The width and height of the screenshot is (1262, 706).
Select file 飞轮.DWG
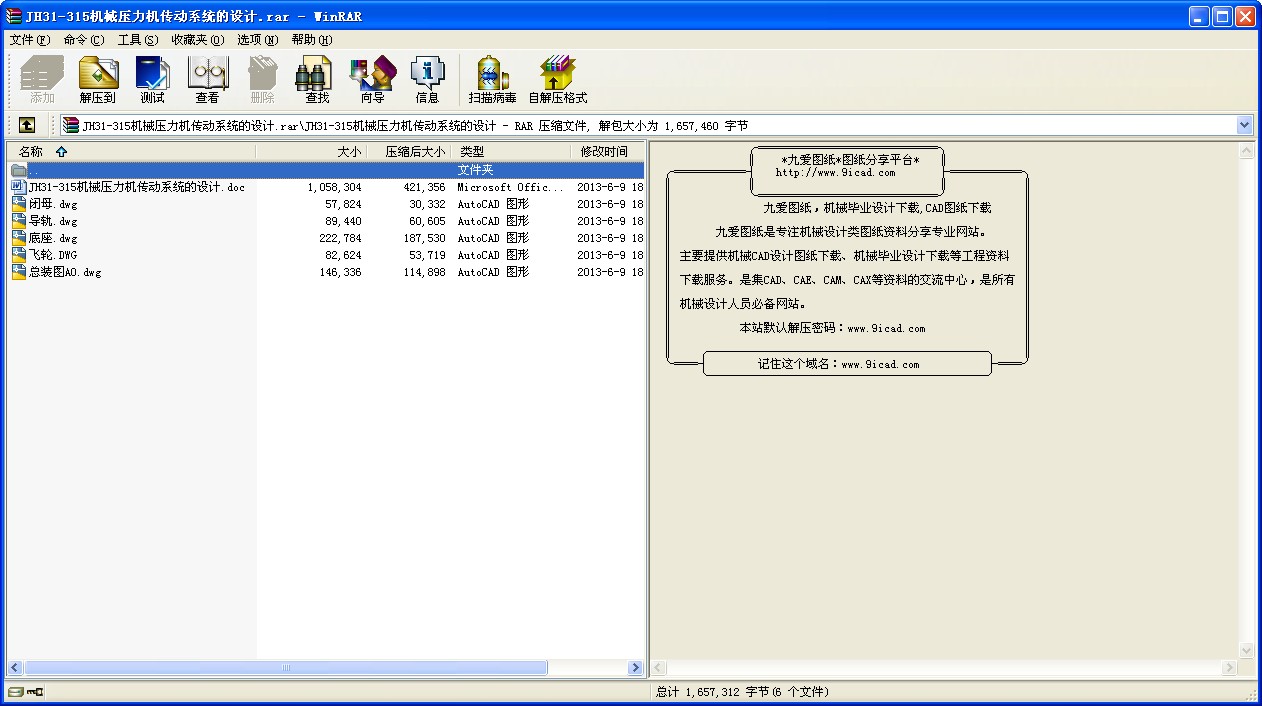click(53, 255)
